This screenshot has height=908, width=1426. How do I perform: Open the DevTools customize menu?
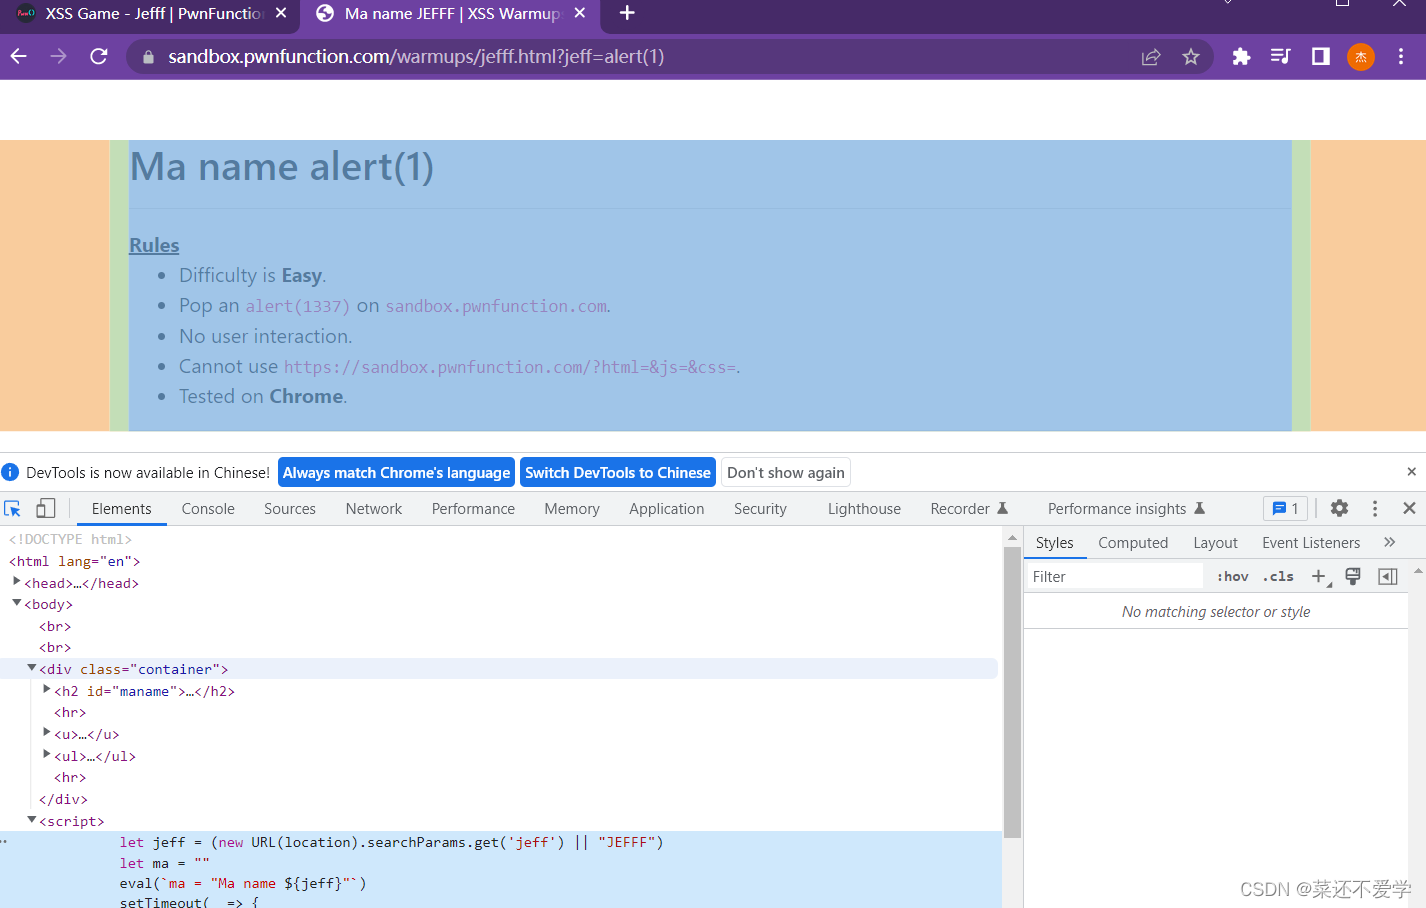1375,509
